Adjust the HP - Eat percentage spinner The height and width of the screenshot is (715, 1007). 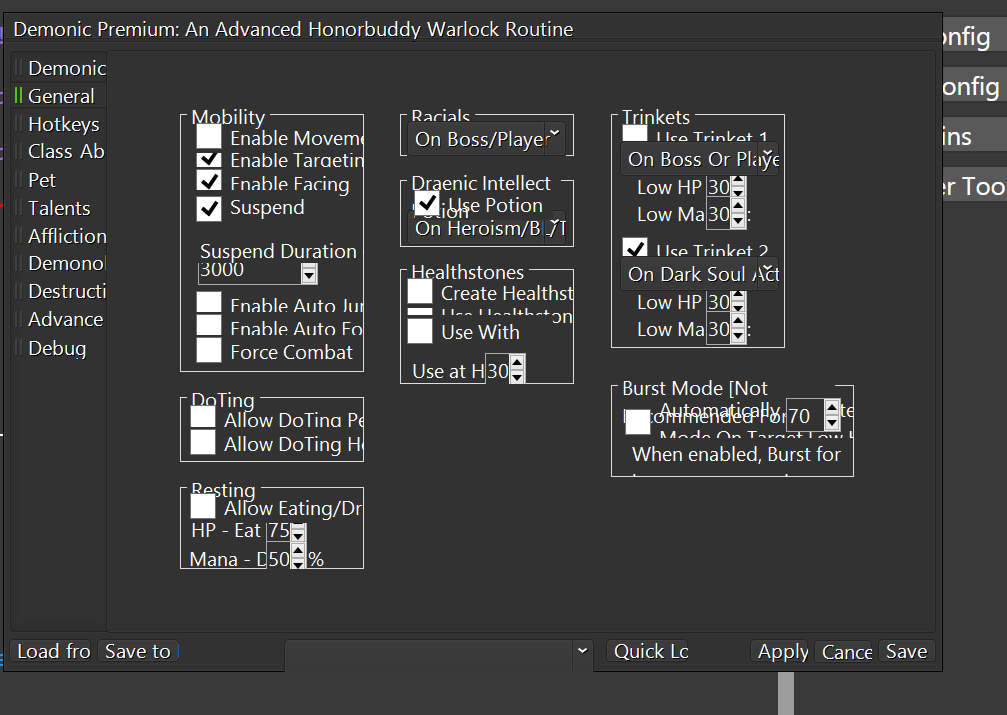pos(298,532)
